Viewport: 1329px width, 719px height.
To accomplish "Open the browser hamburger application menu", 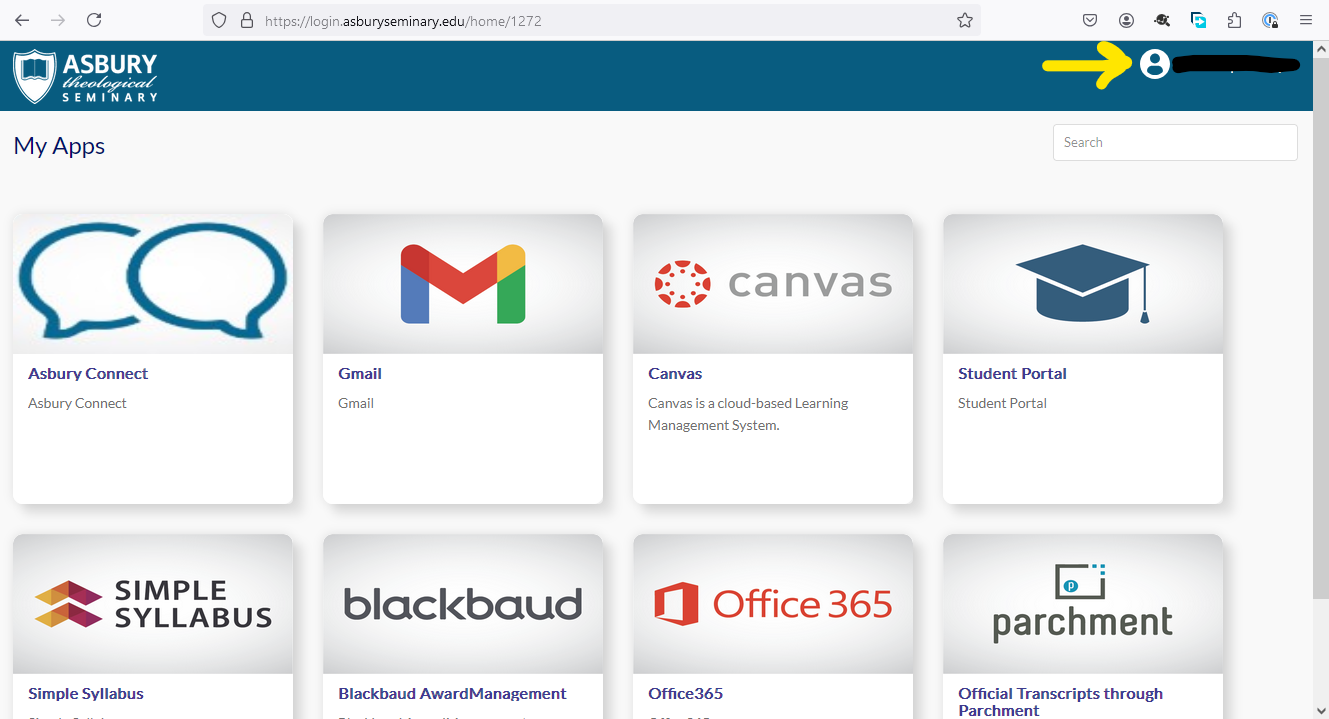I will (1305, 20).
